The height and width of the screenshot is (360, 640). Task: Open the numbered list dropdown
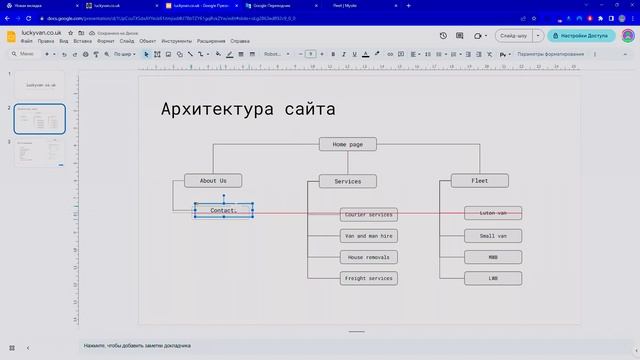point(456,54)
